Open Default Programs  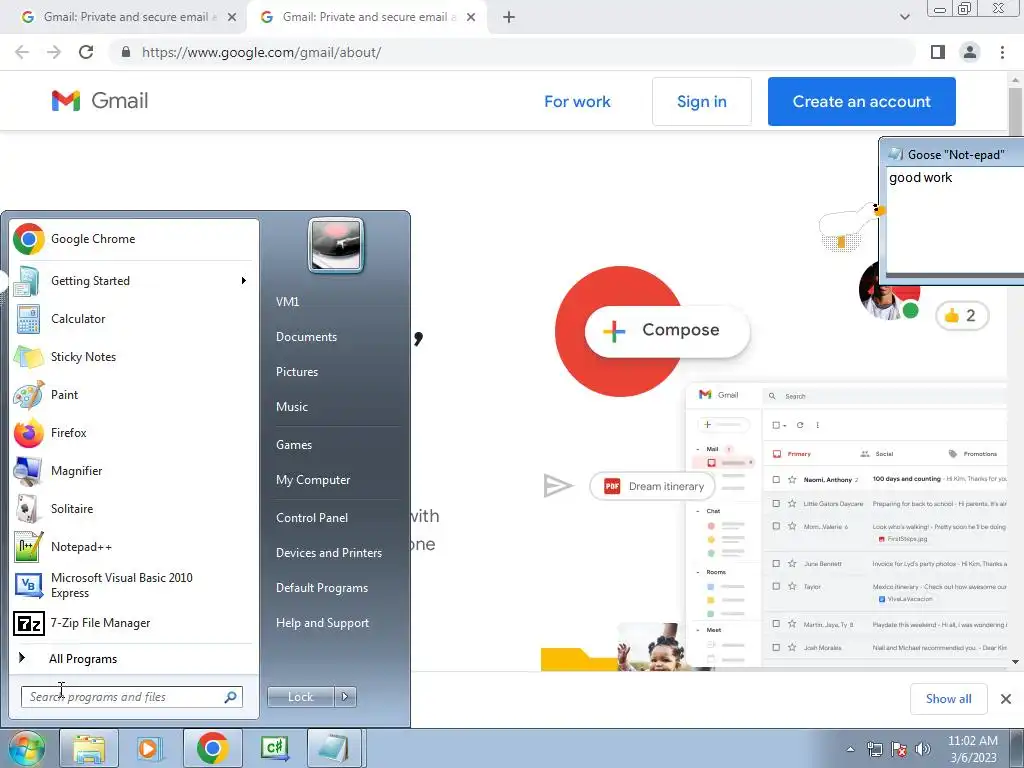(322, 588)
